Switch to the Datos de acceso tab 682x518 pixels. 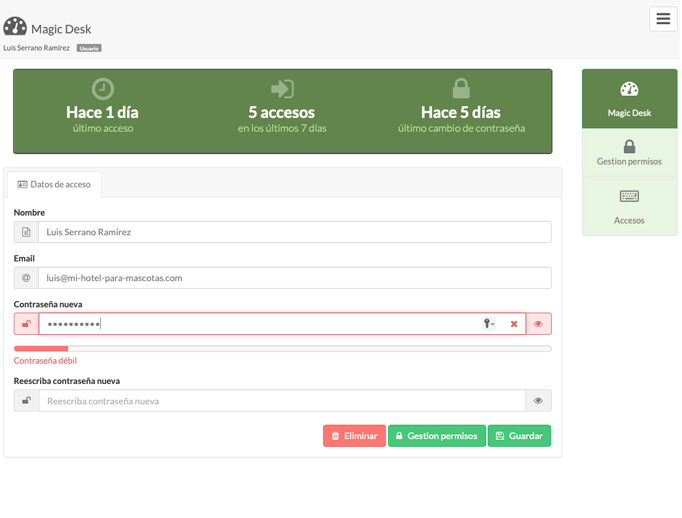(x=54, y=184)
